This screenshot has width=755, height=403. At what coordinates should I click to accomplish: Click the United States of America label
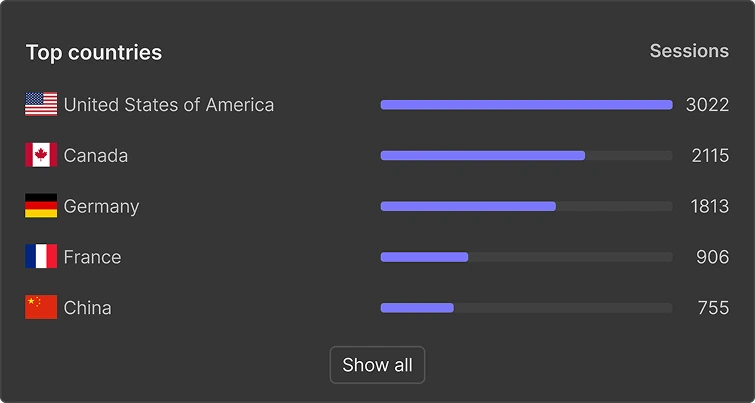(169, 105)
